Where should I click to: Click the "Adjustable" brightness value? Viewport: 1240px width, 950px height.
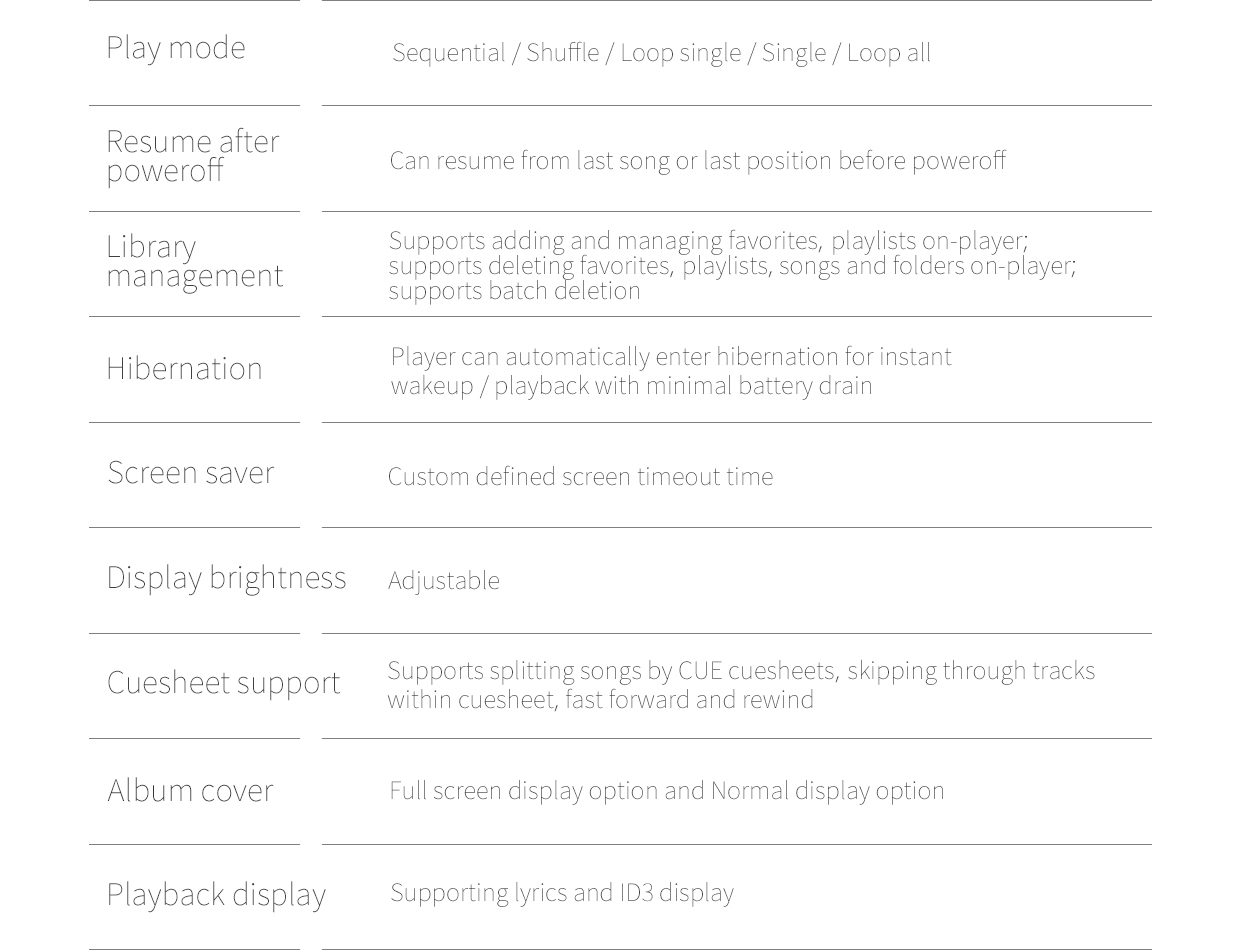[443, 580]
